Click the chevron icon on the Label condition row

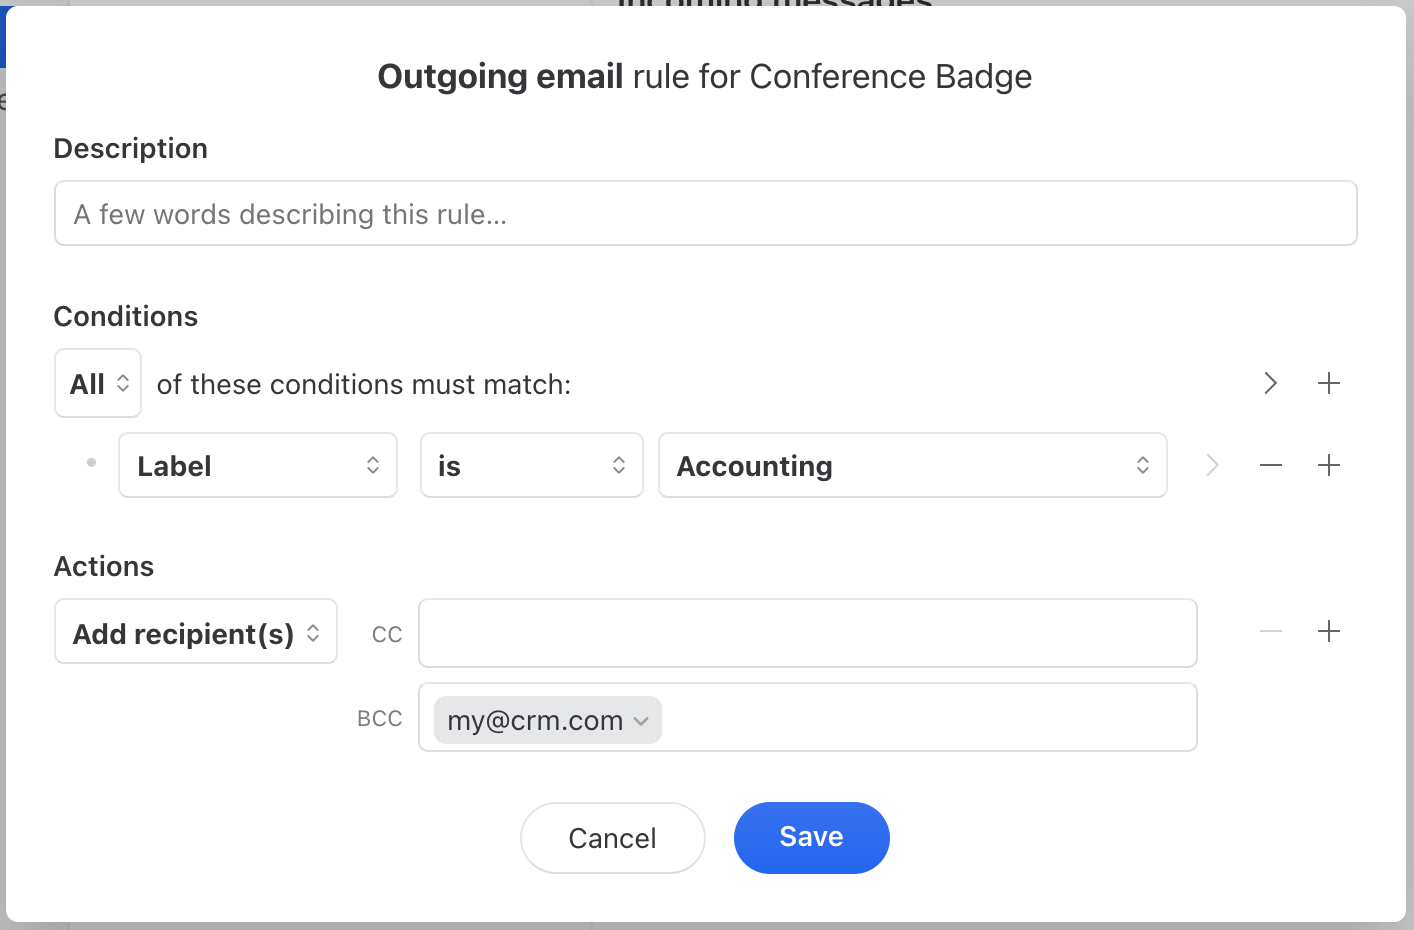tap(1212, 465)
